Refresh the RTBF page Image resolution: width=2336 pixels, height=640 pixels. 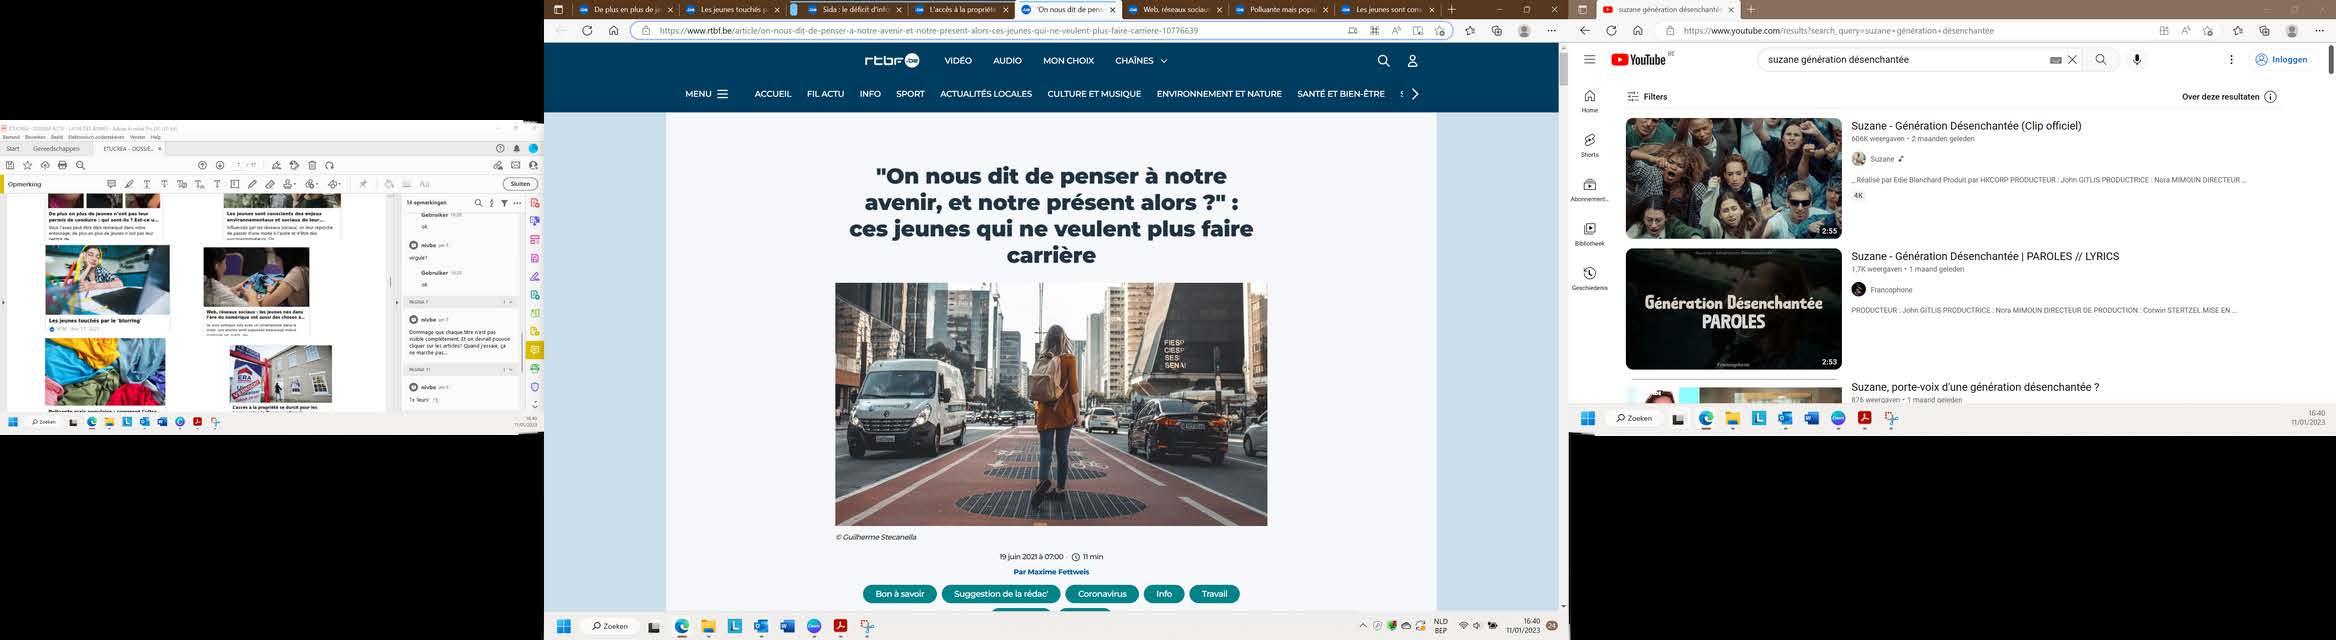click(x=587, y=31)
